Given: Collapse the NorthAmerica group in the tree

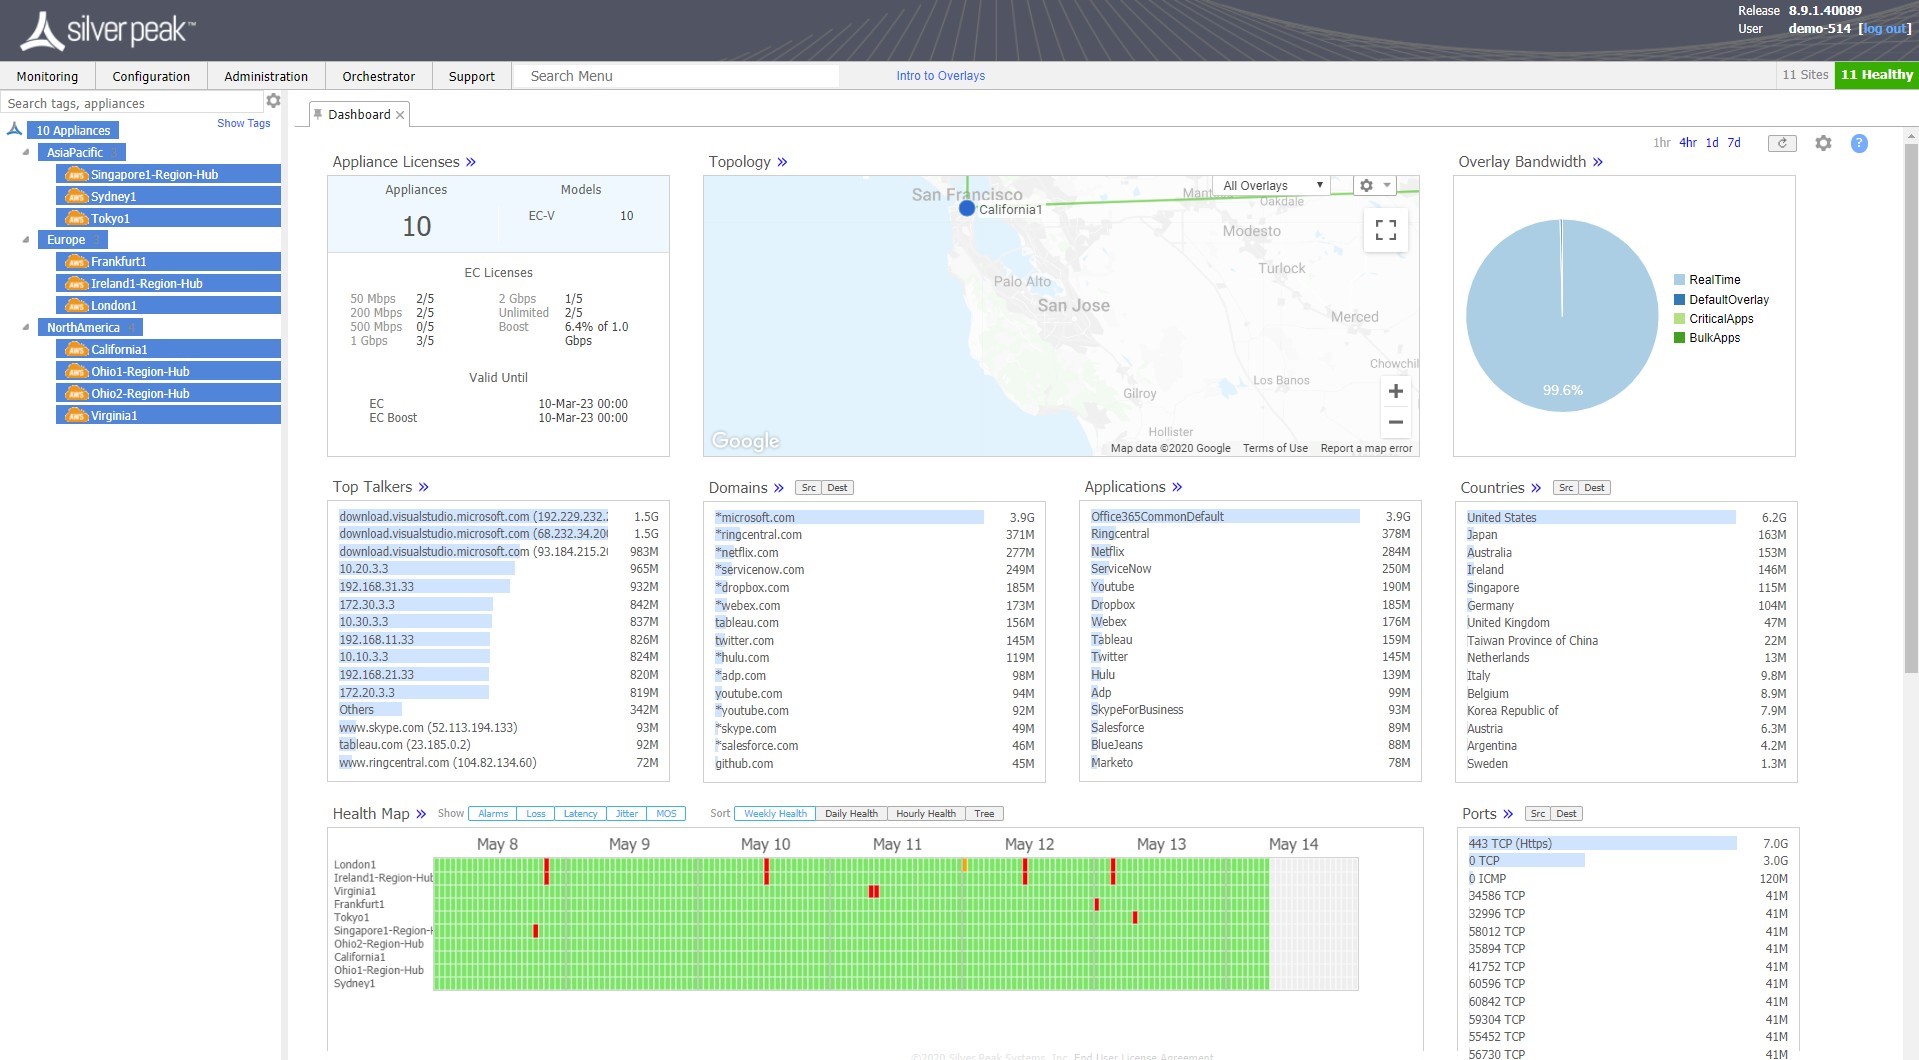Looking at the screenshot, I should click(26, 327).
